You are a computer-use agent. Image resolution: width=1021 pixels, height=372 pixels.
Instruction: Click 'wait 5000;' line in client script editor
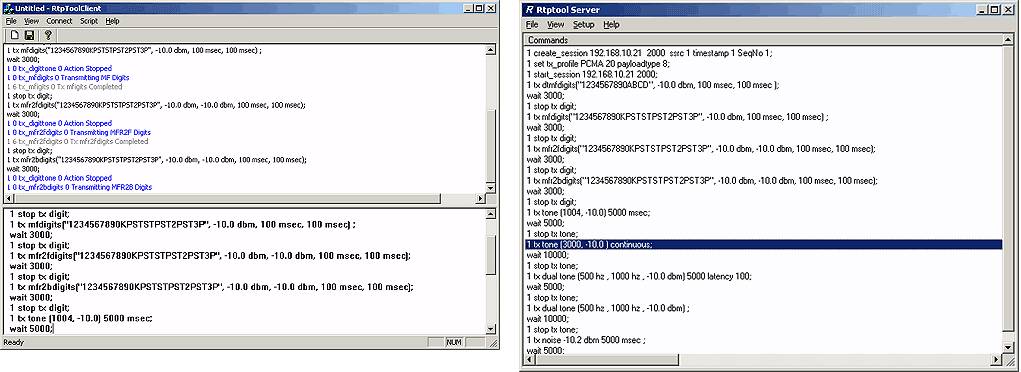coord(32,328)
